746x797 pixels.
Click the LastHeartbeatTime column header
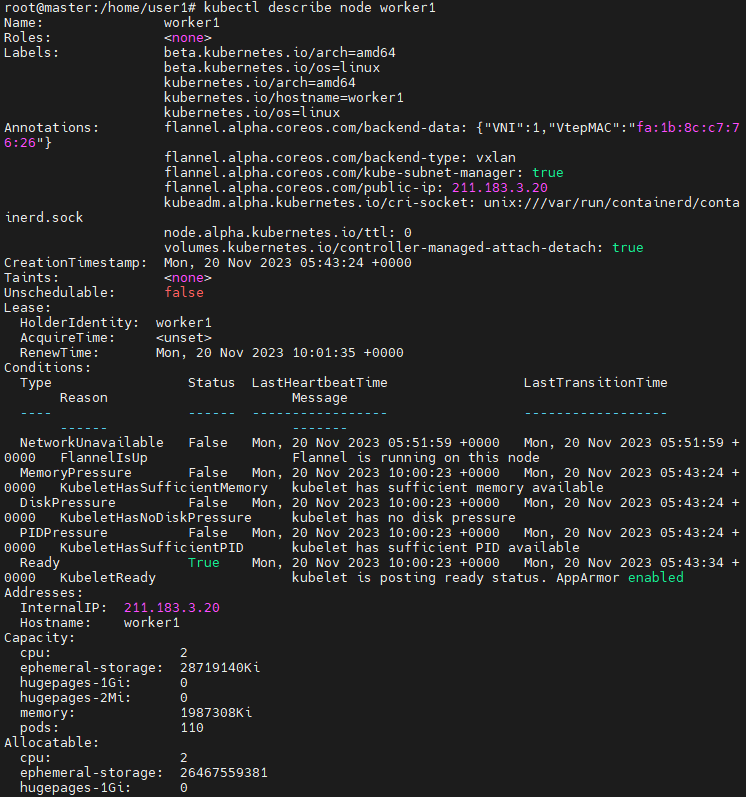click(320, 382)
